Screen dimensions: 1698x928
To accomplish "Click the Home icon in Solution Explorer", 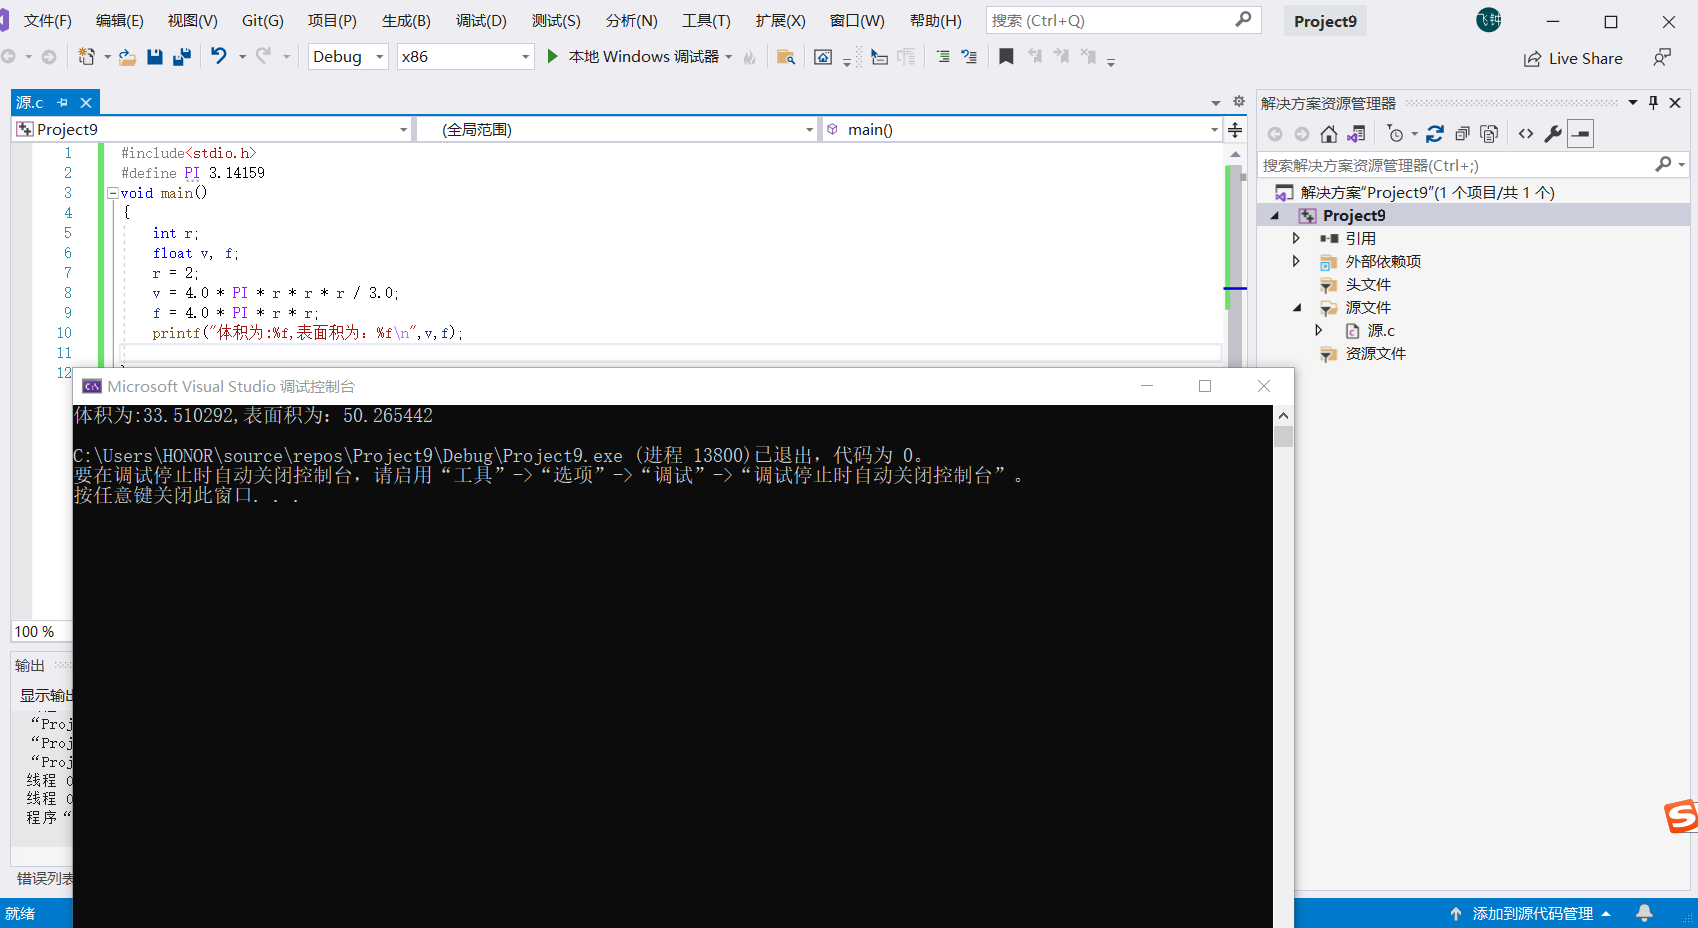I will tap(1329, 134).
